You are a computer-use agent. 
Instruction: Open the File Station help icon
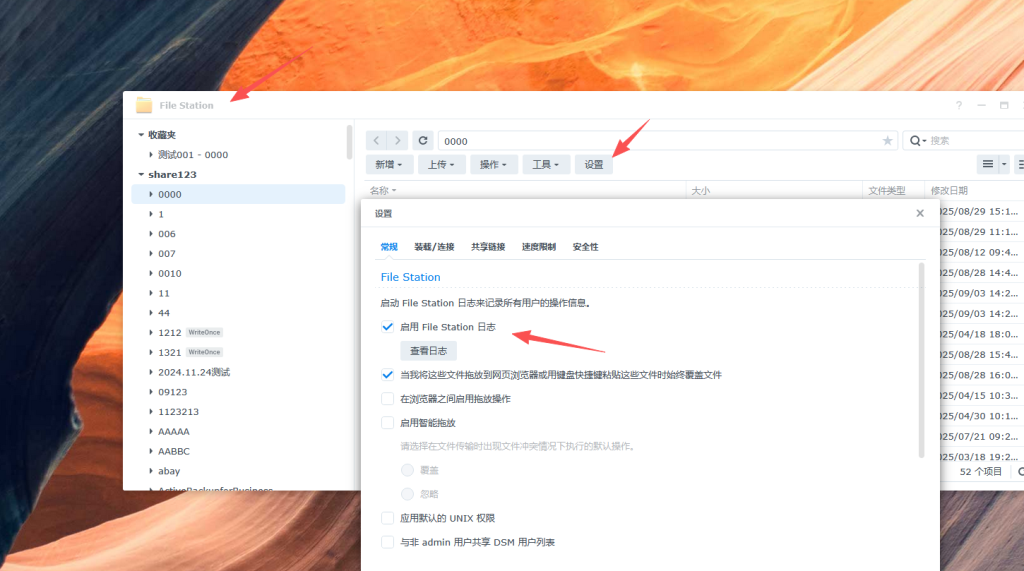tap(959, 105)
